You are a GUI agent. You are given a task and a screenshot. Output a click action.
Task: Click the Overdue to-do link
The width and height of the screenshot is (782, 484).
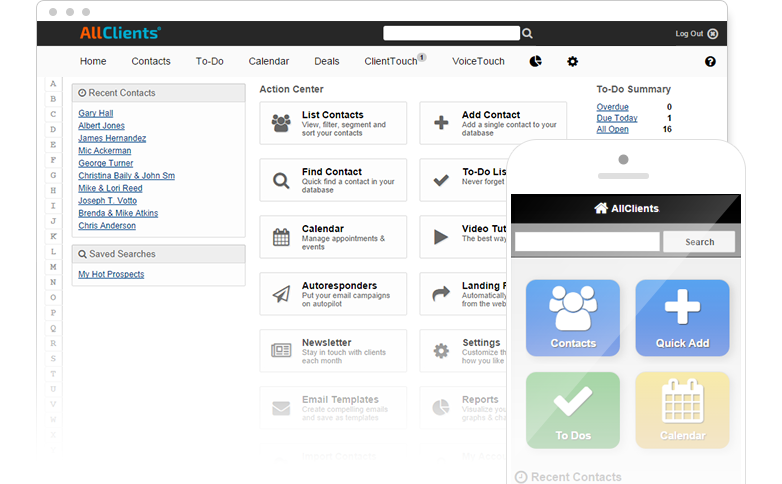[612, 107]
